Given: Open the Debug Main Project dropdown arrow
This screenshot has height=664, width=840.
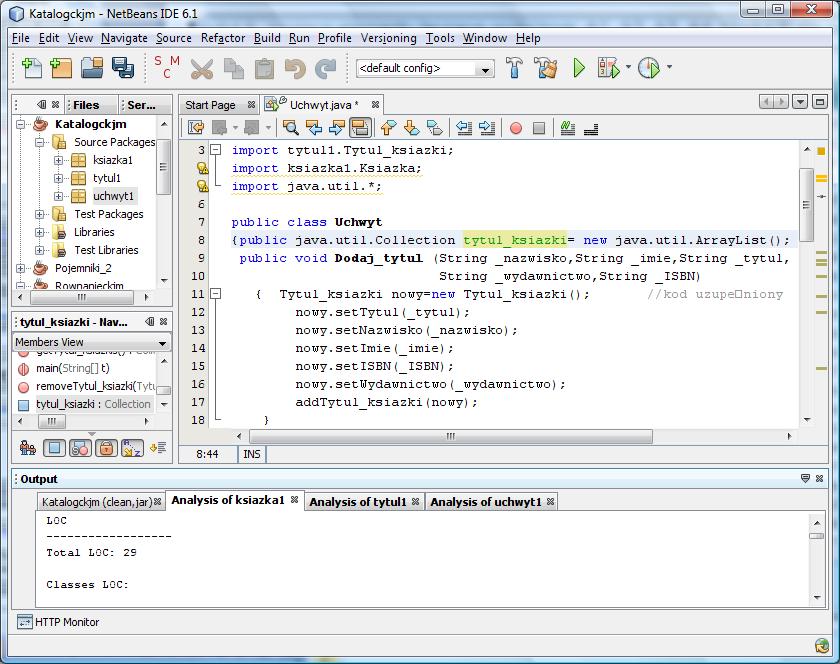Looking at the screenshot, I should (628, 68).
